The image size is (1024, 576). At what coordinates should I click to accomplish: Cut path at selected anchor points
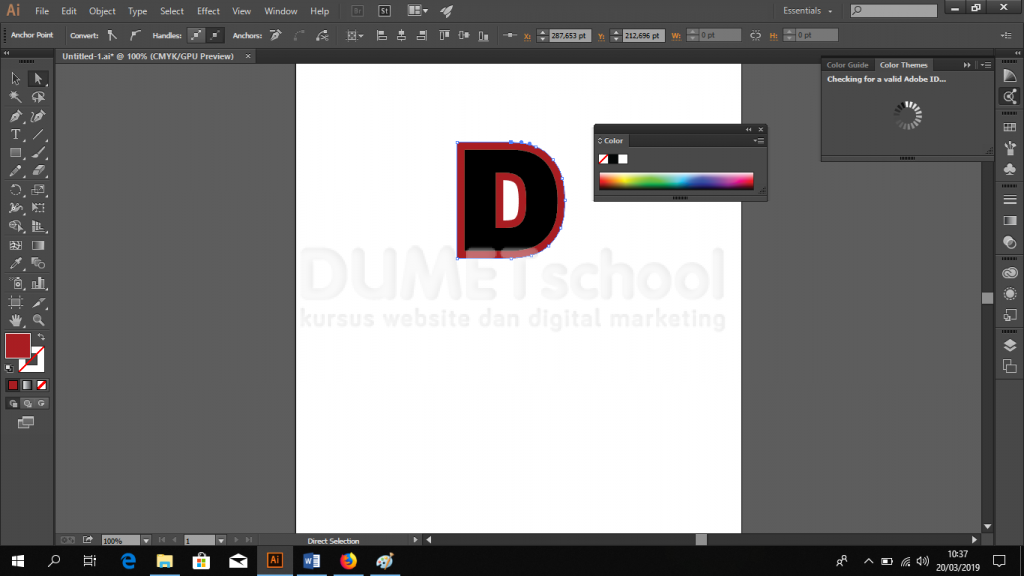[x=322, y=35]
